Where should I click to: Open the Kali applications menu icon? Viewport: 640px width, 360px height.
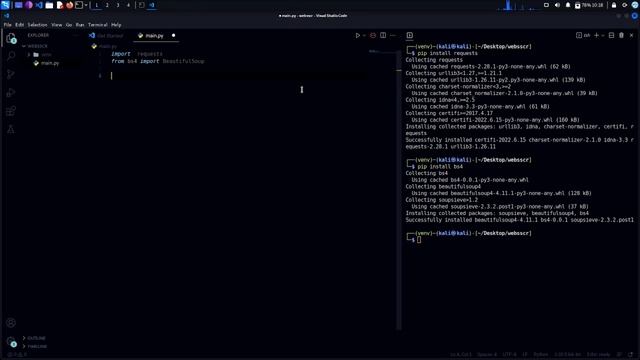(6, 5)
